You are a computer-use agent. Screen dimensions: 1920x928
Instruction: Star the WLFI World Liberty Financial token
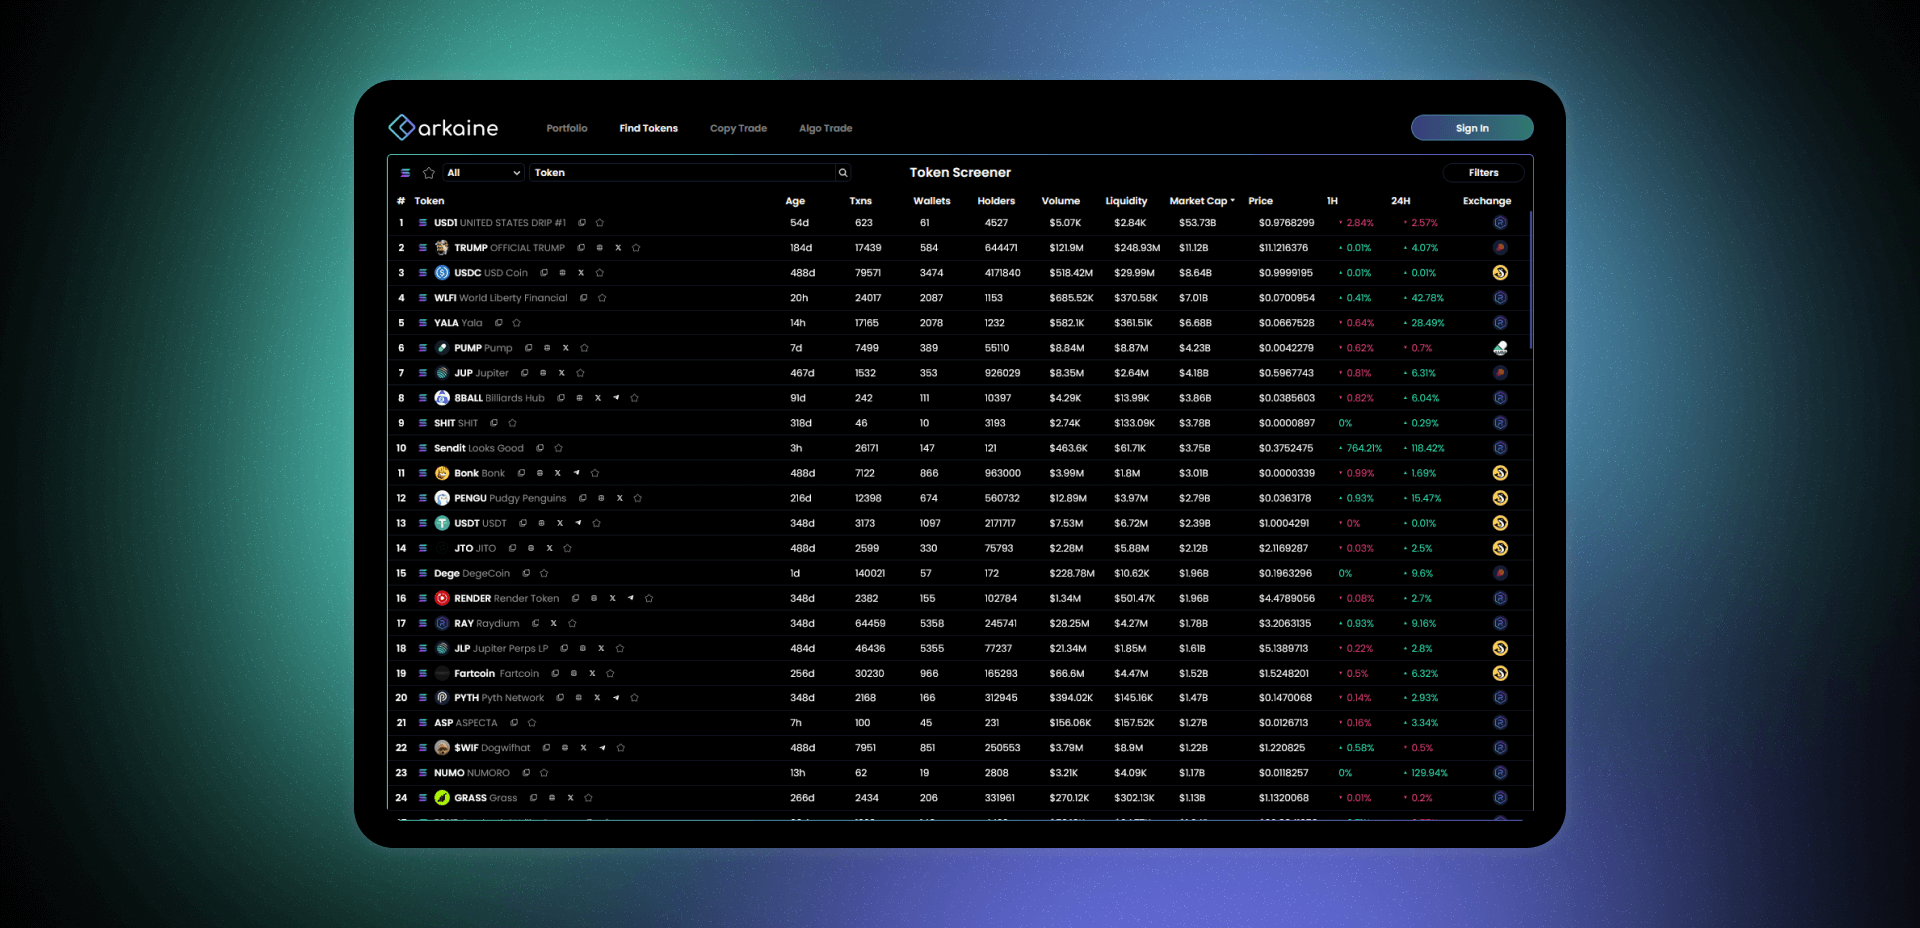pyautogui.click(x=602, y=298)
